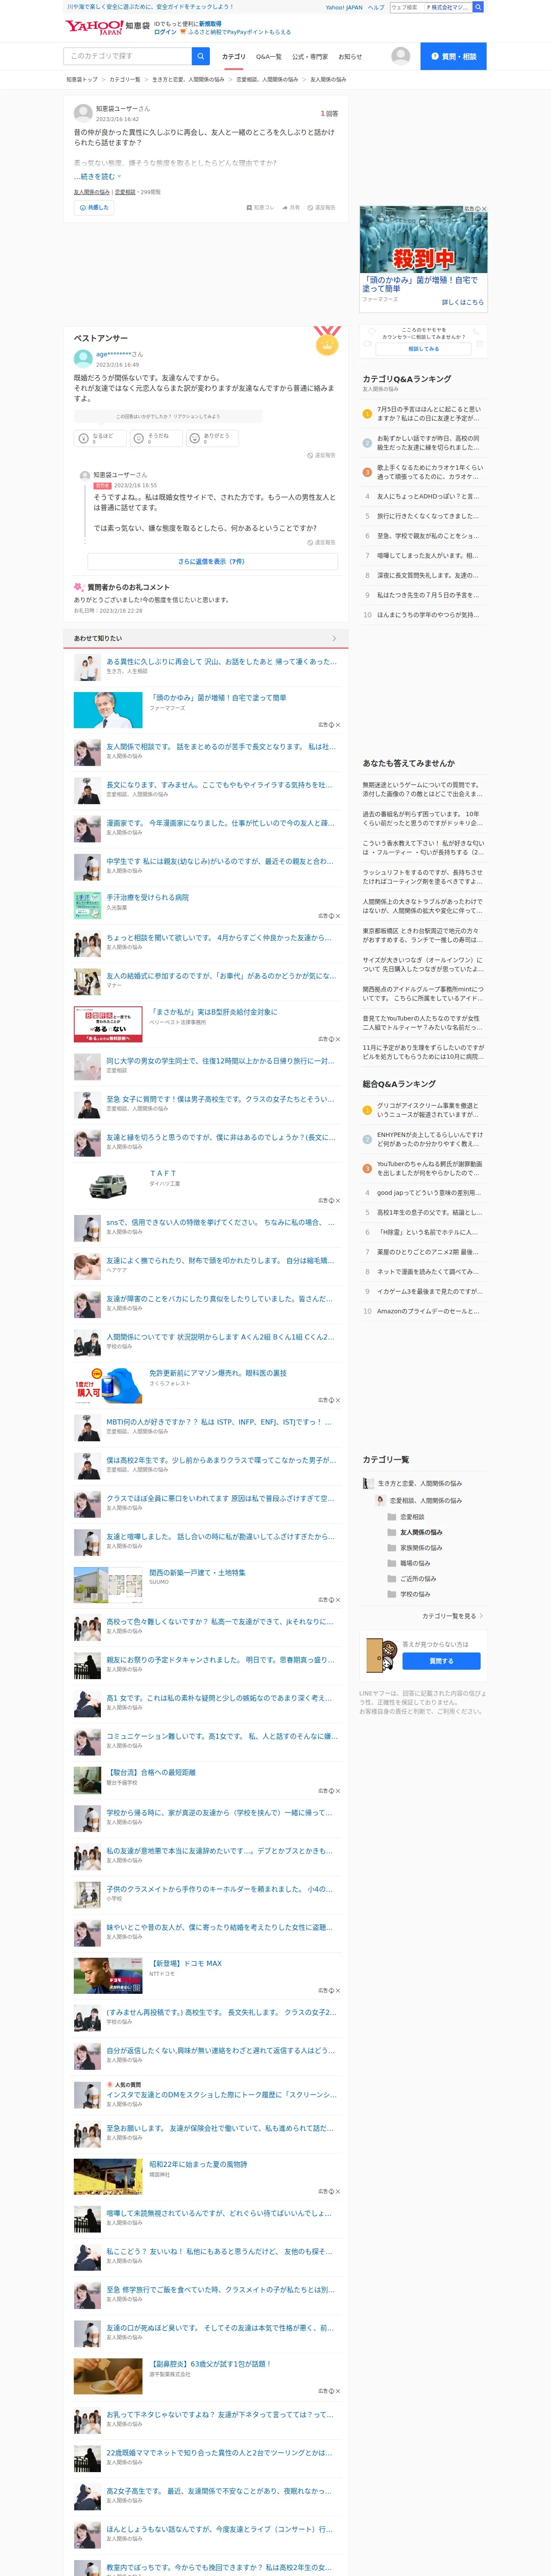Click the 友人関係の悩み tag under question

point(92,192)
